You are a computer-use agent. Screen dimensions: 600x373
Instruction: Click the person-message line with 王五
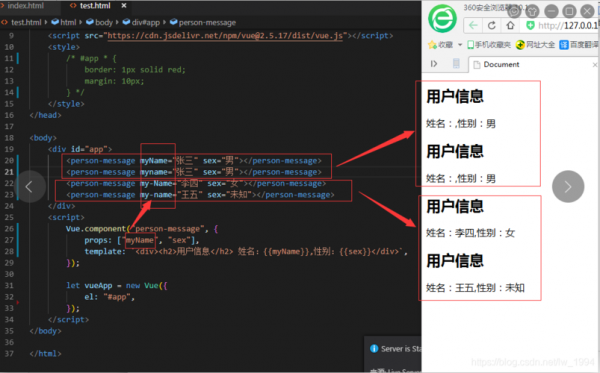(x=201, y=195)
